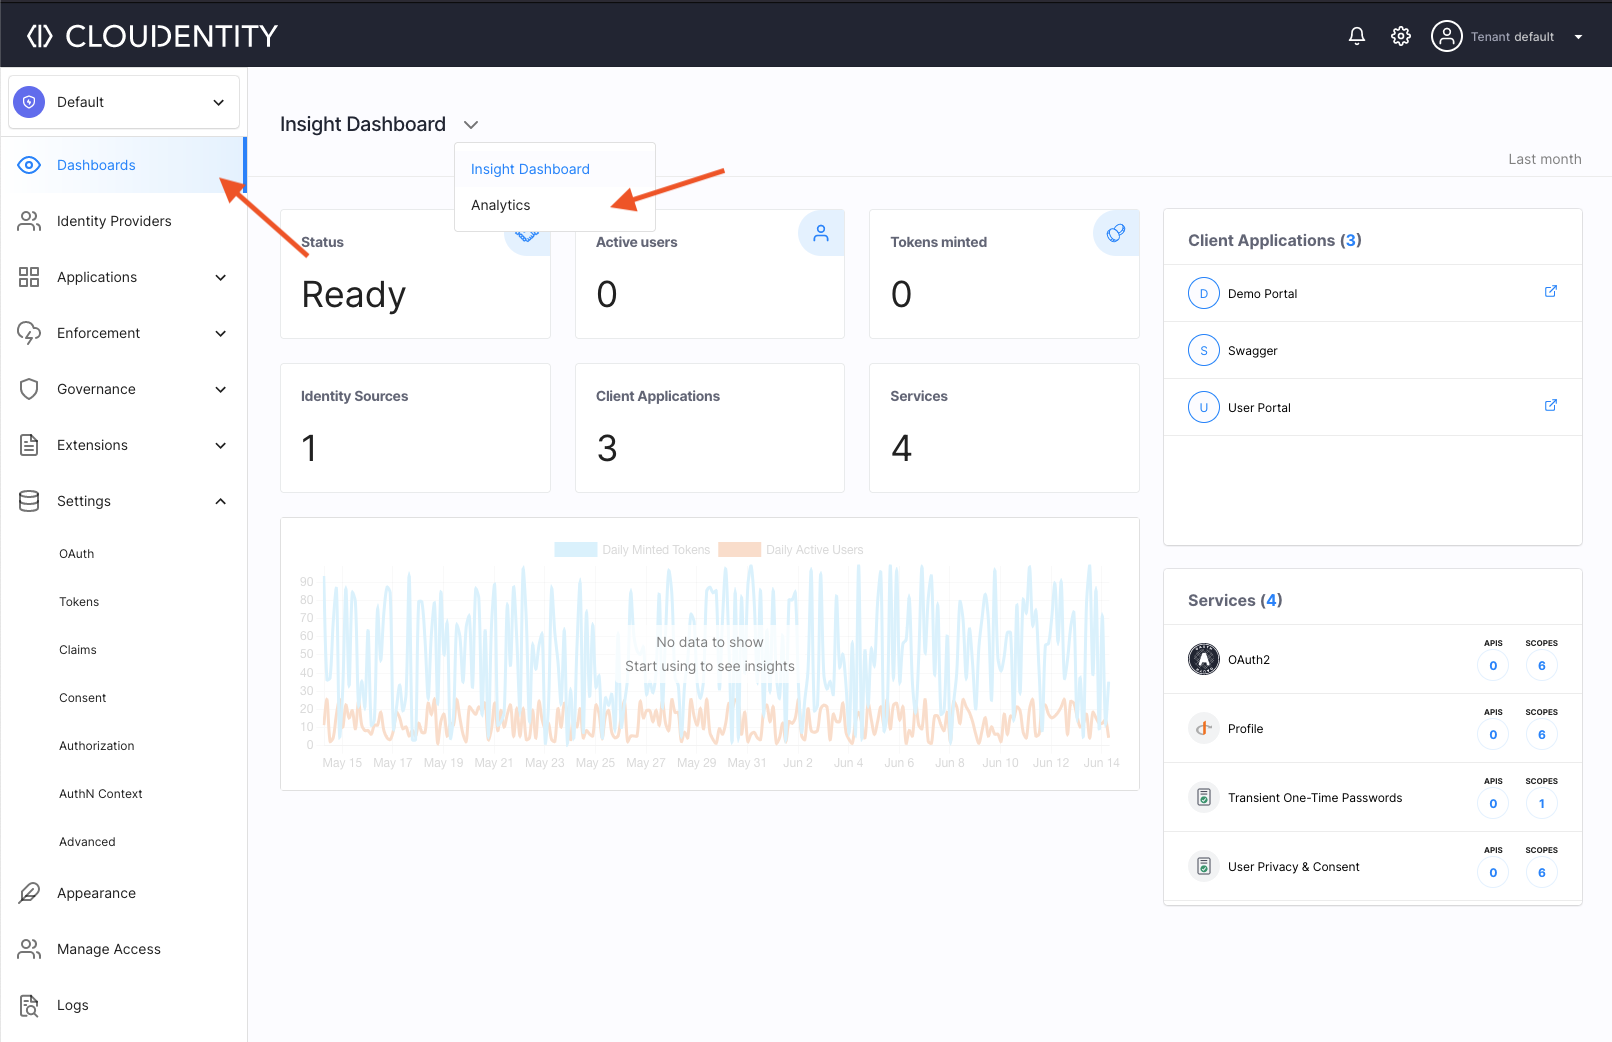The width and height of the screenshot is (1612, 1042).
Task: Click the Client Applications count card
Action: pyautogui.click(x=710, y=428)
